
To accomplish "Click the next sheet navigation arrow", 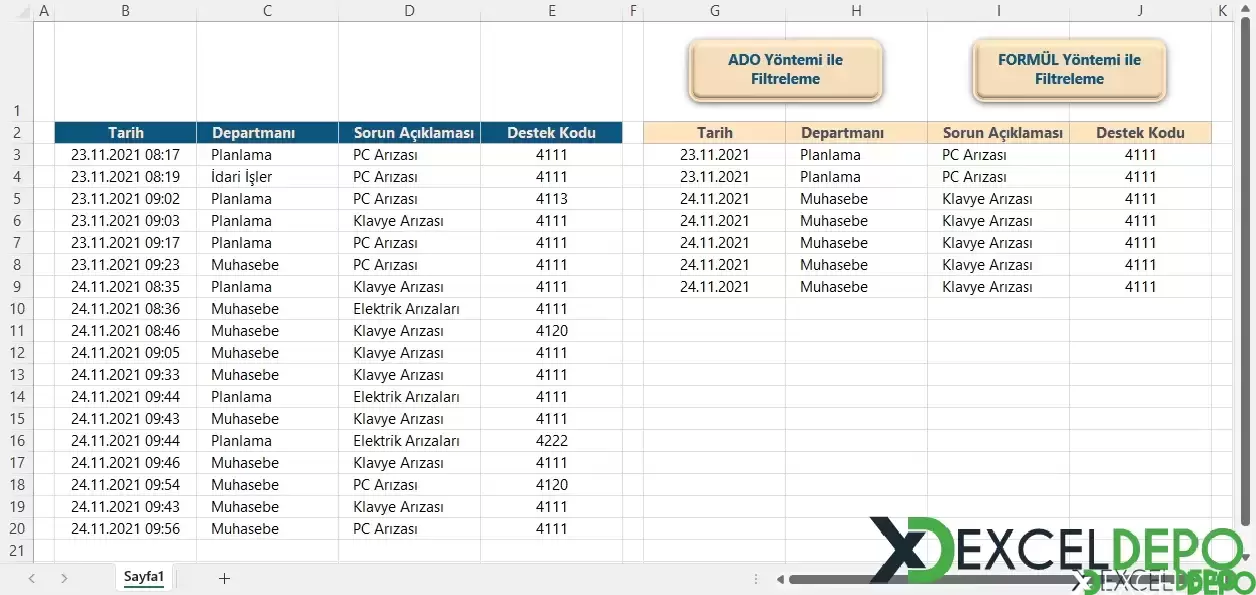I will (64, 578).
